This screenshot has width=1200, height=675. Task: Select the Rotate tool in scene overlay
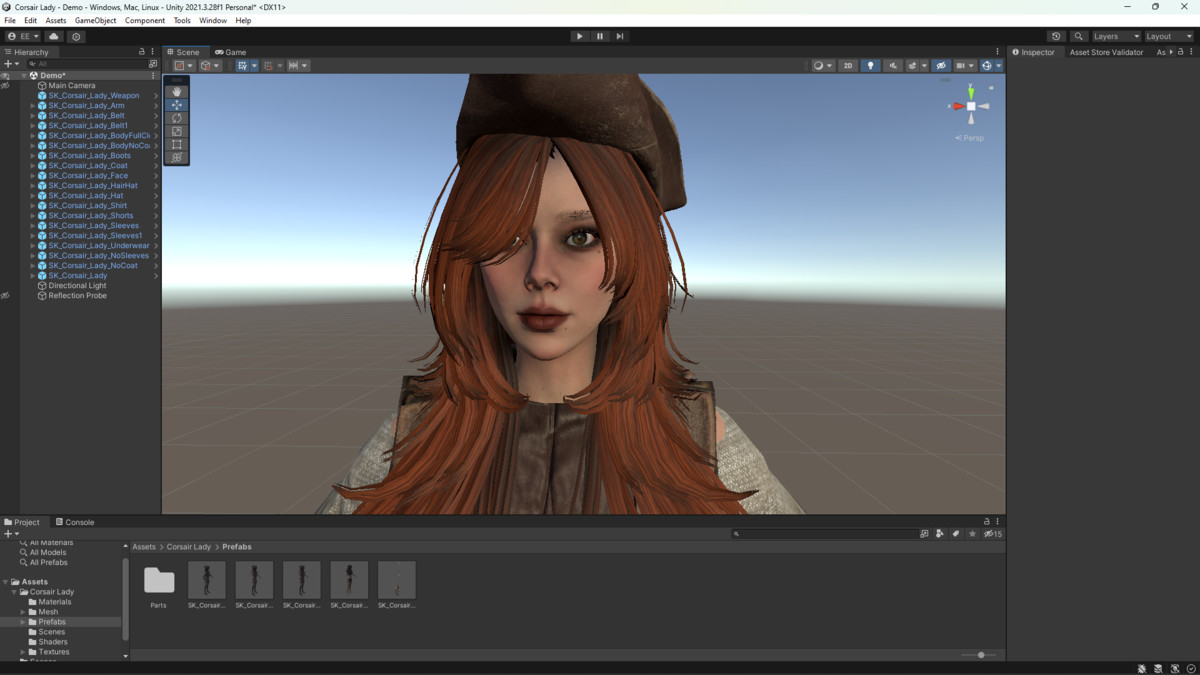[x=177, y=118]
